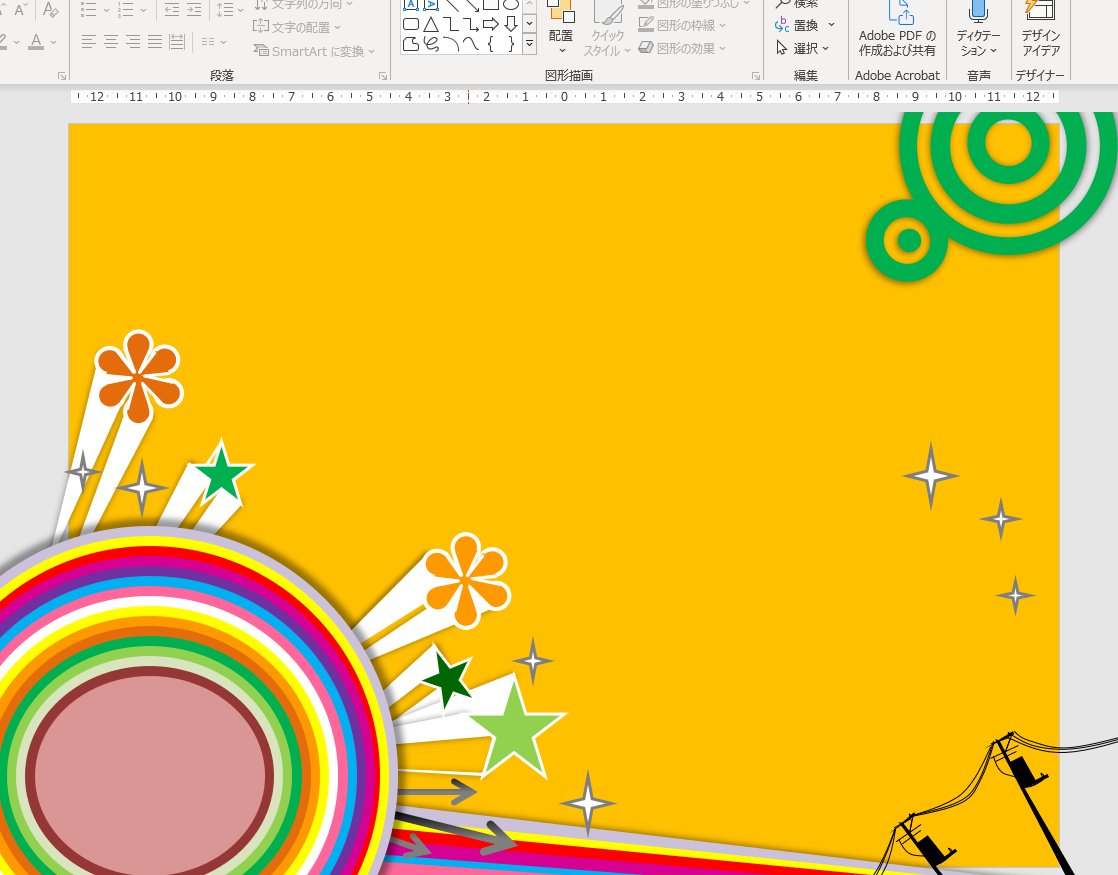Expand the full shapes gallery
1118x875 pixels.
(x=530, y=44)
